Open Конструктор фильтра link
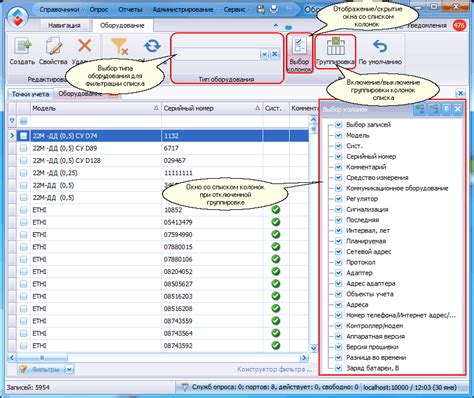 [275, 369]
